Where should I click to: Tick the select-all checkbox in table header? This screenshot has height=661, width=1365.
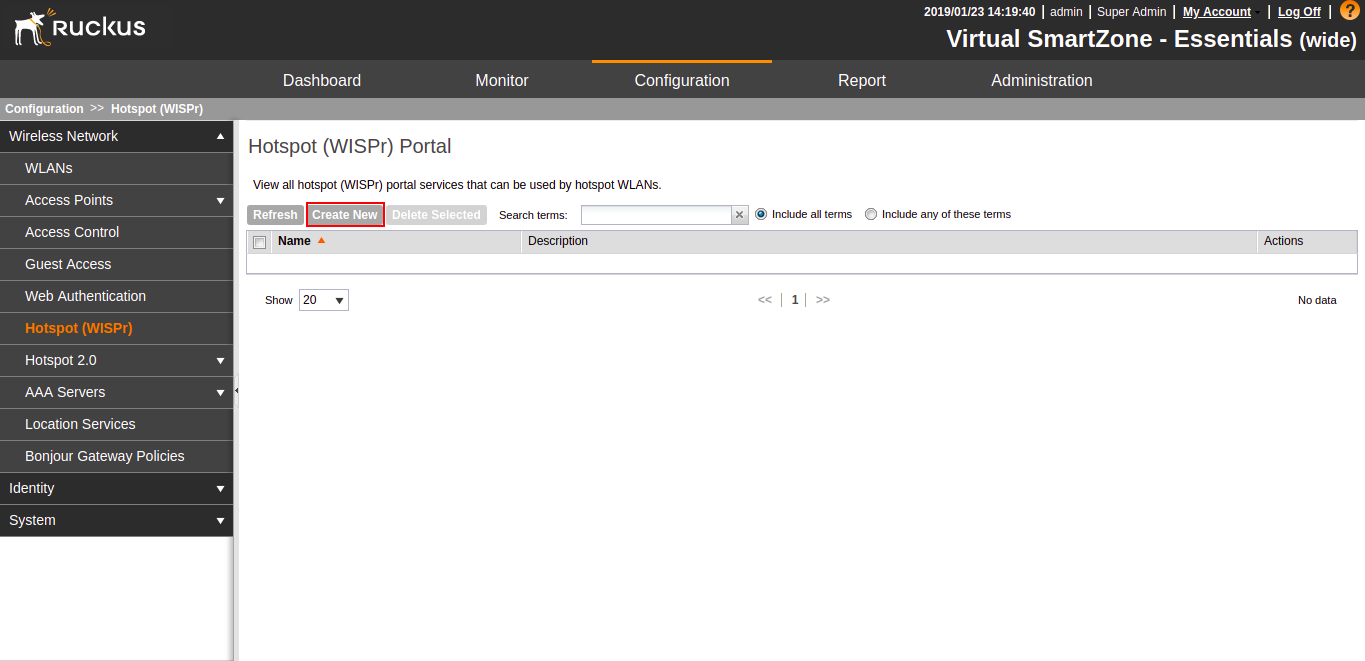(260, 242)
